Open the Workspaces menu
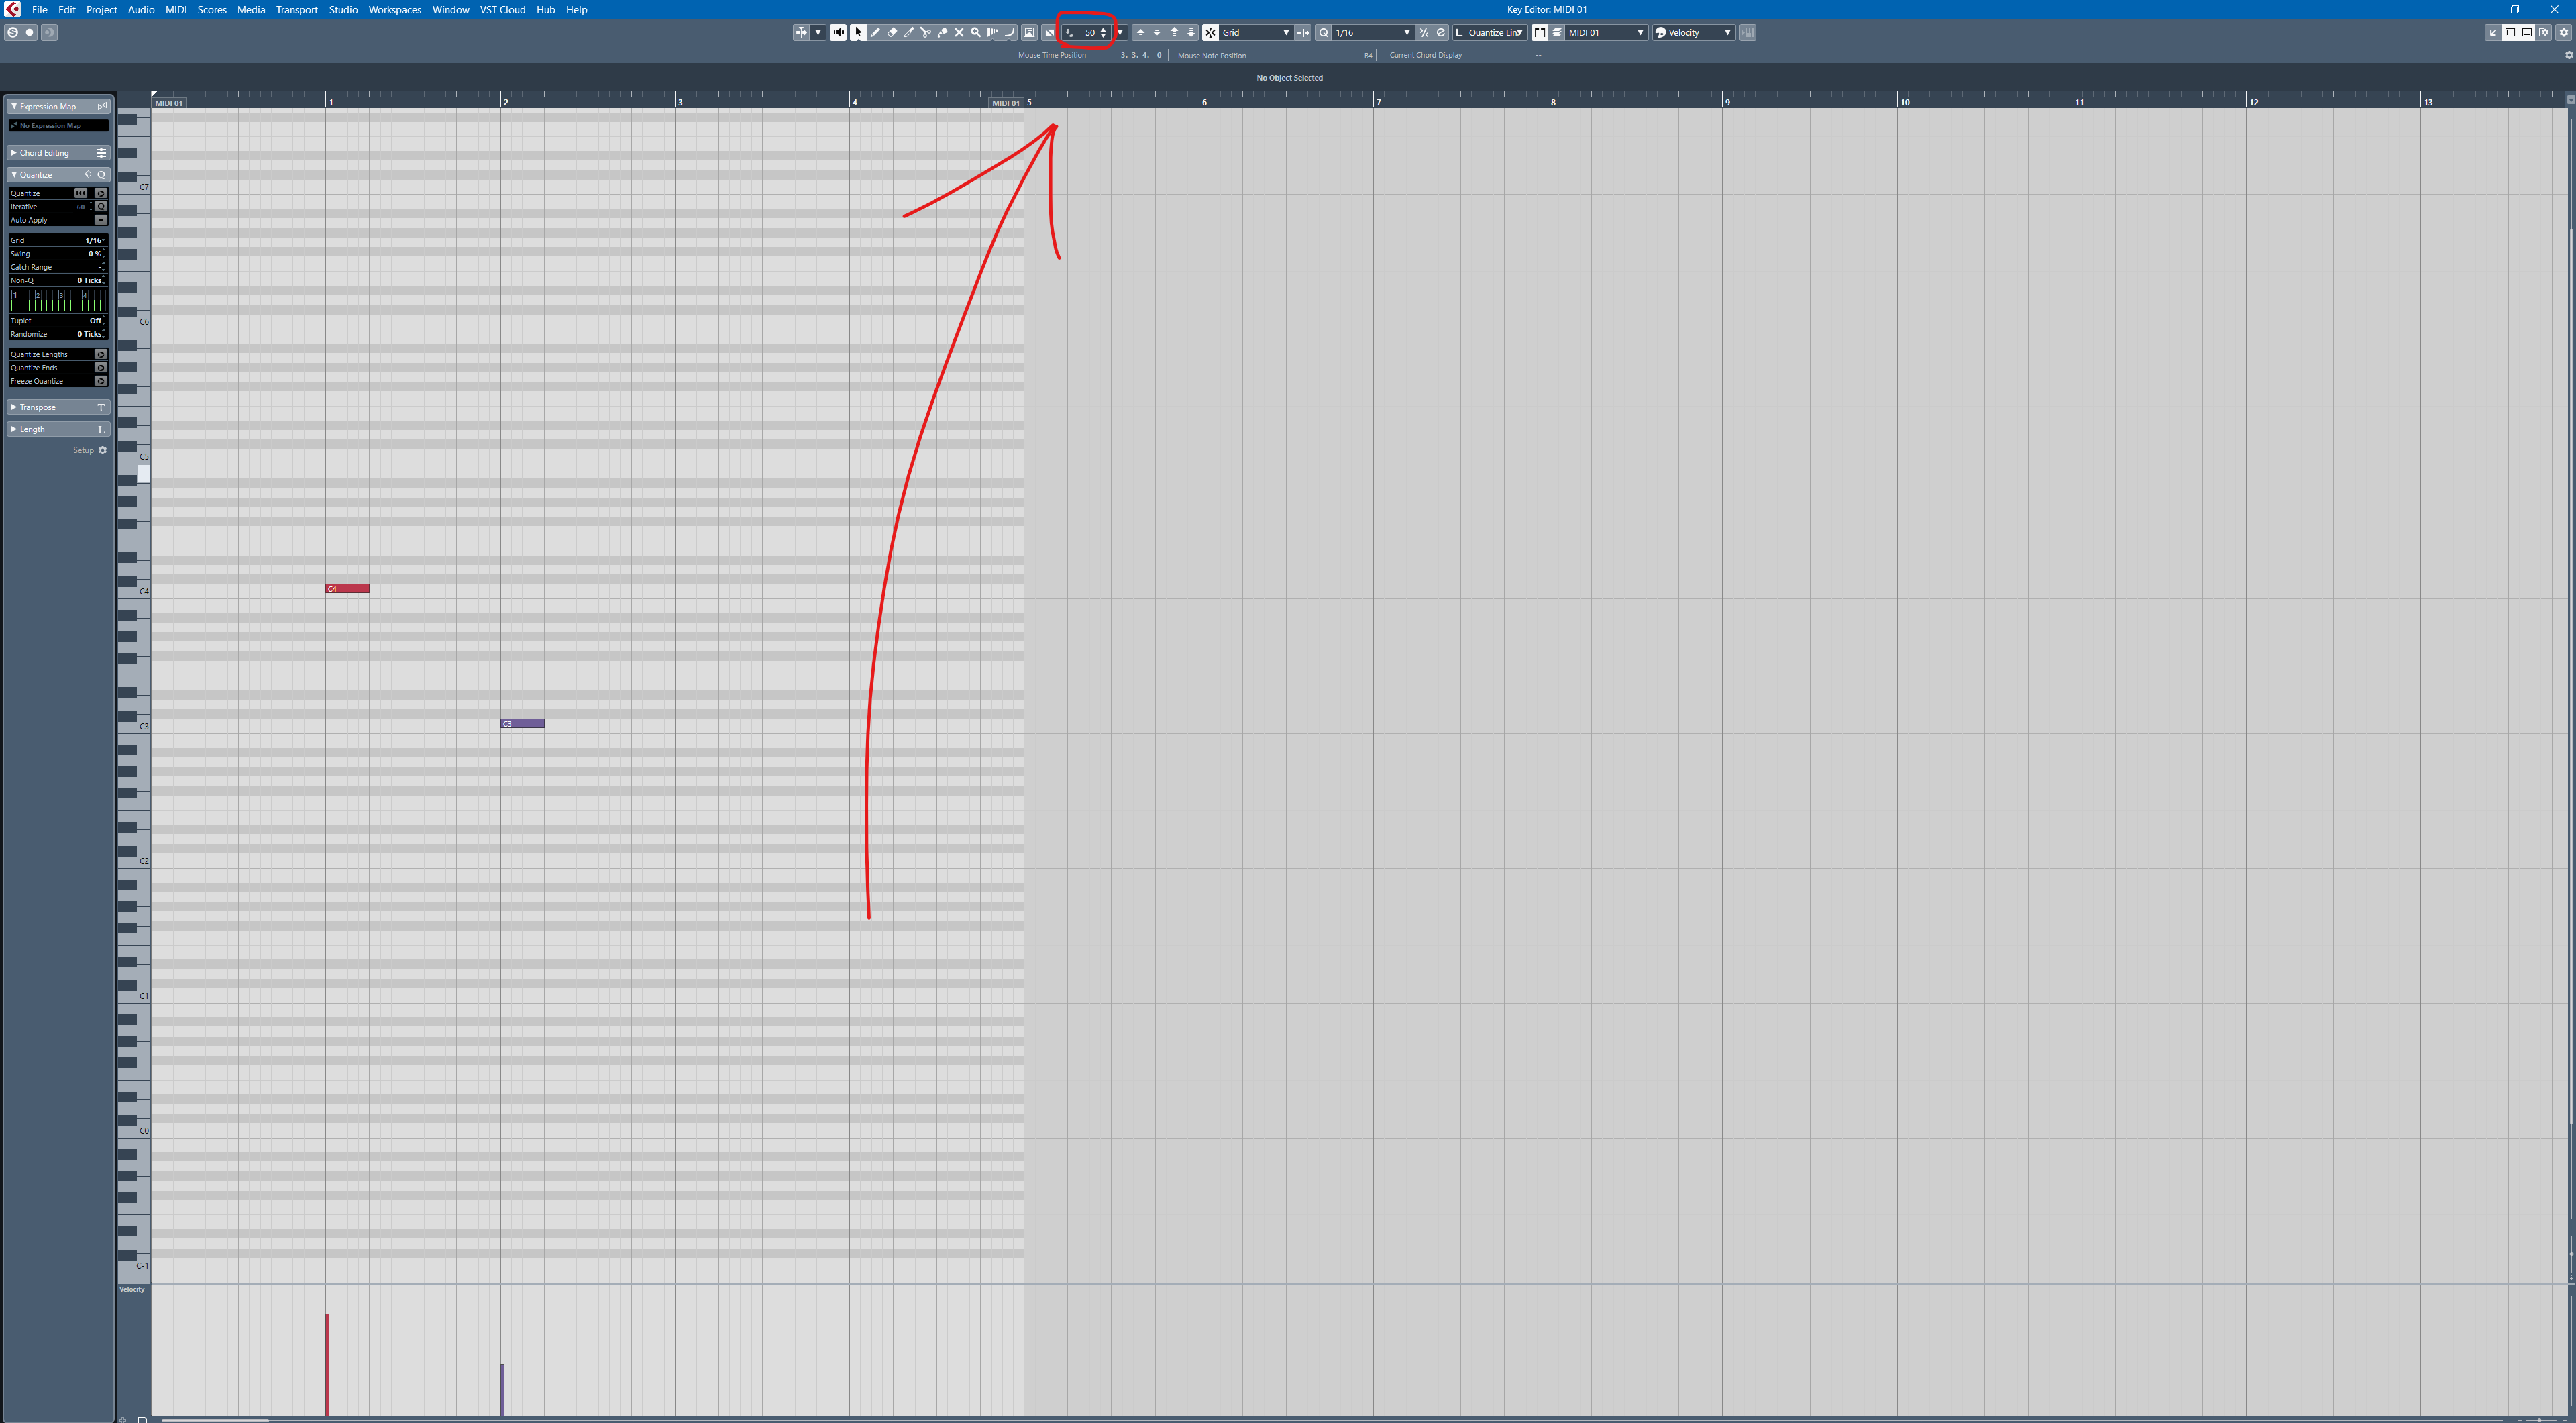Screen dimensions: 2576x1423 pyautogui.click(x=395, y=10)
